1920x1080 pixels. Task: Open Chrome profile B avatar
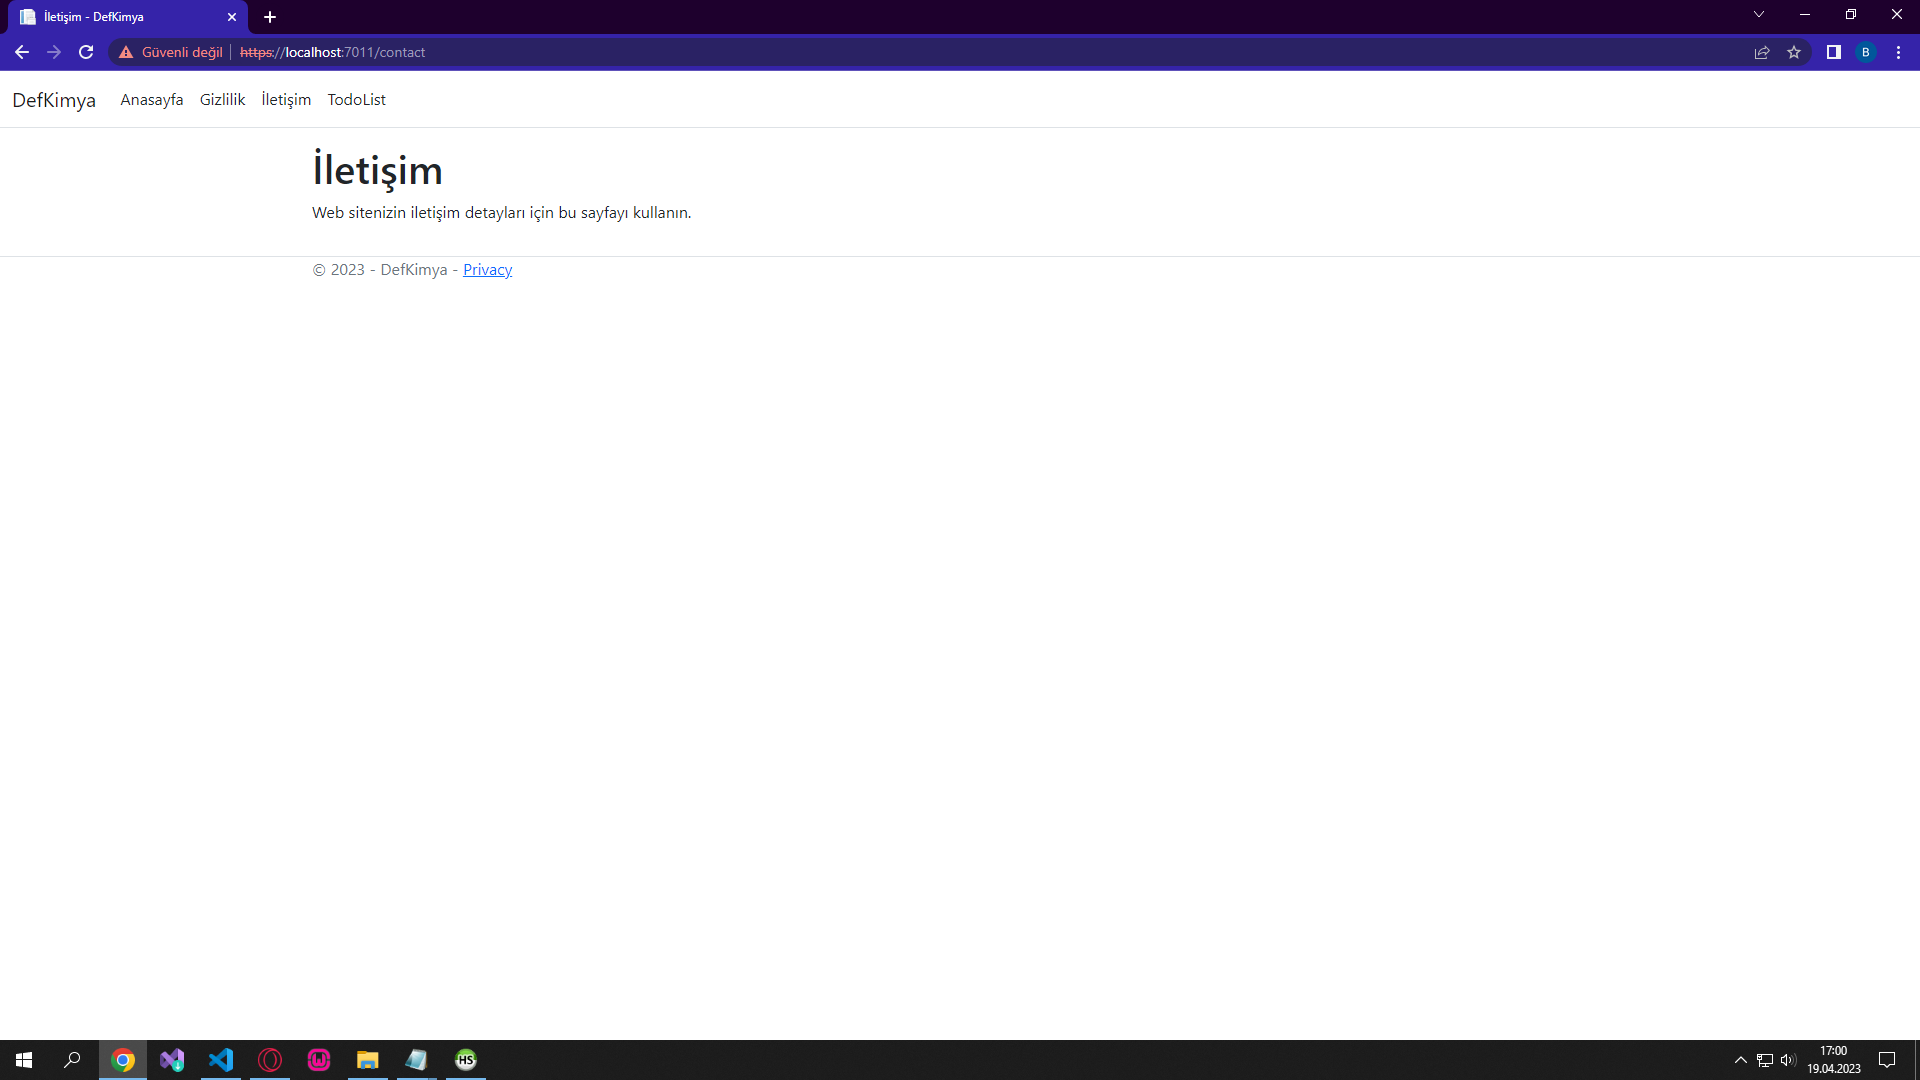coord(1866,52)
